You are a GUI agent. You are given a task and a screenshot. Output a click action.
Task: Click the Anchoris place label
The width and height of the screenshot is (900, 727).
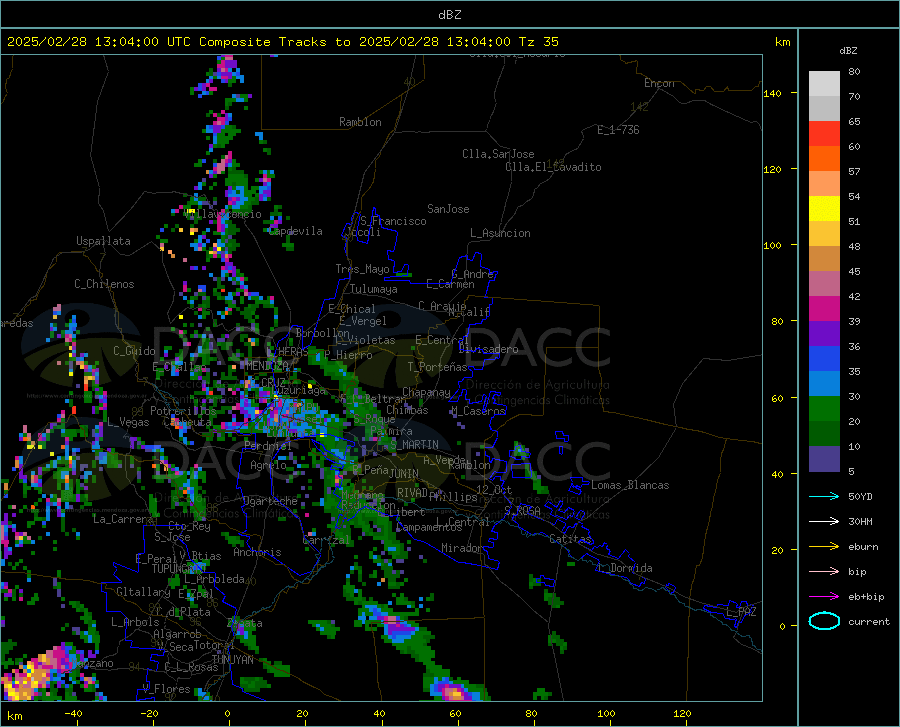point(257,552)
